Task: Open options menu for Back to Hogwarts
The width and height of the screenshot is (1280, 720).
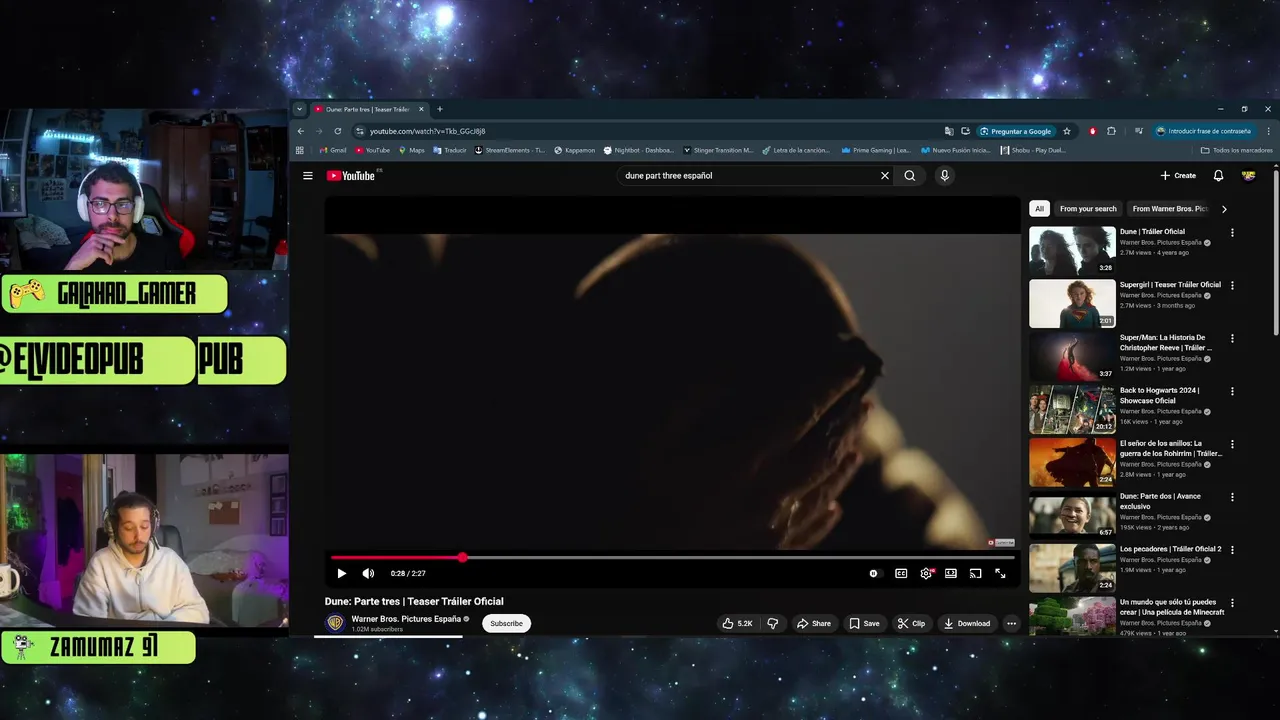Action: (1232, 391)
